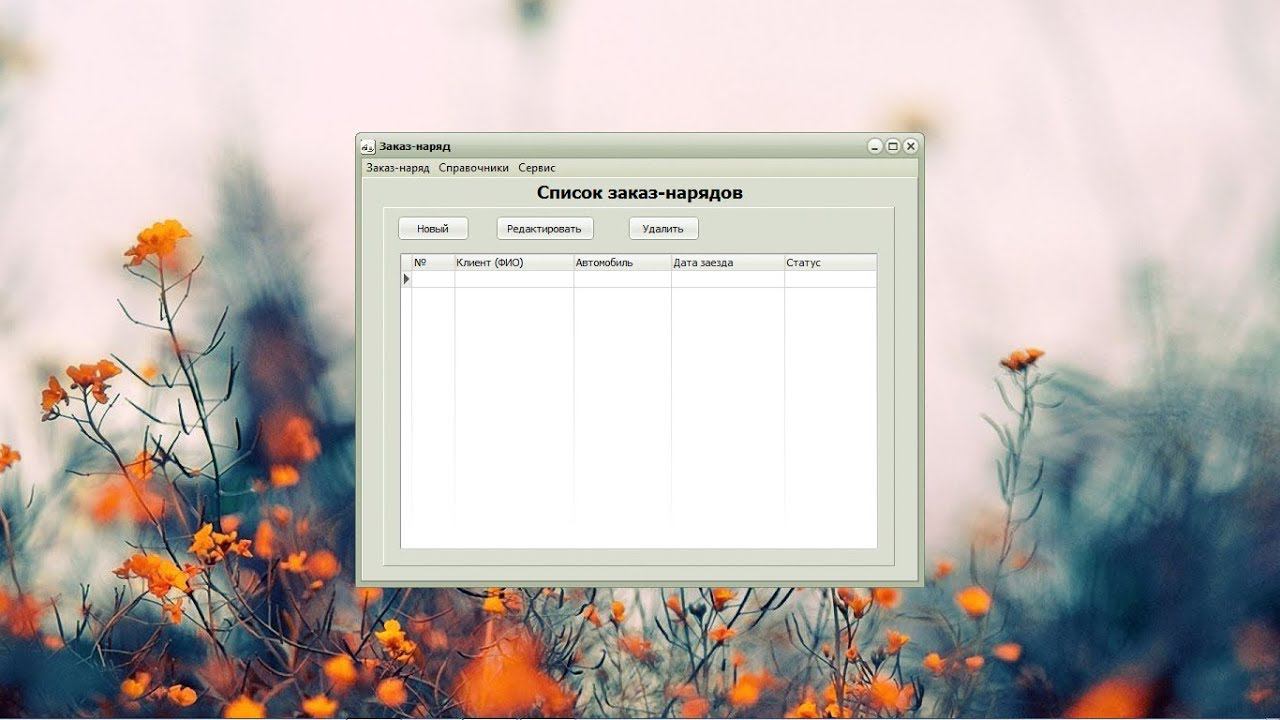
Task: Click the application icon in title bar
Action: [368, 147]
